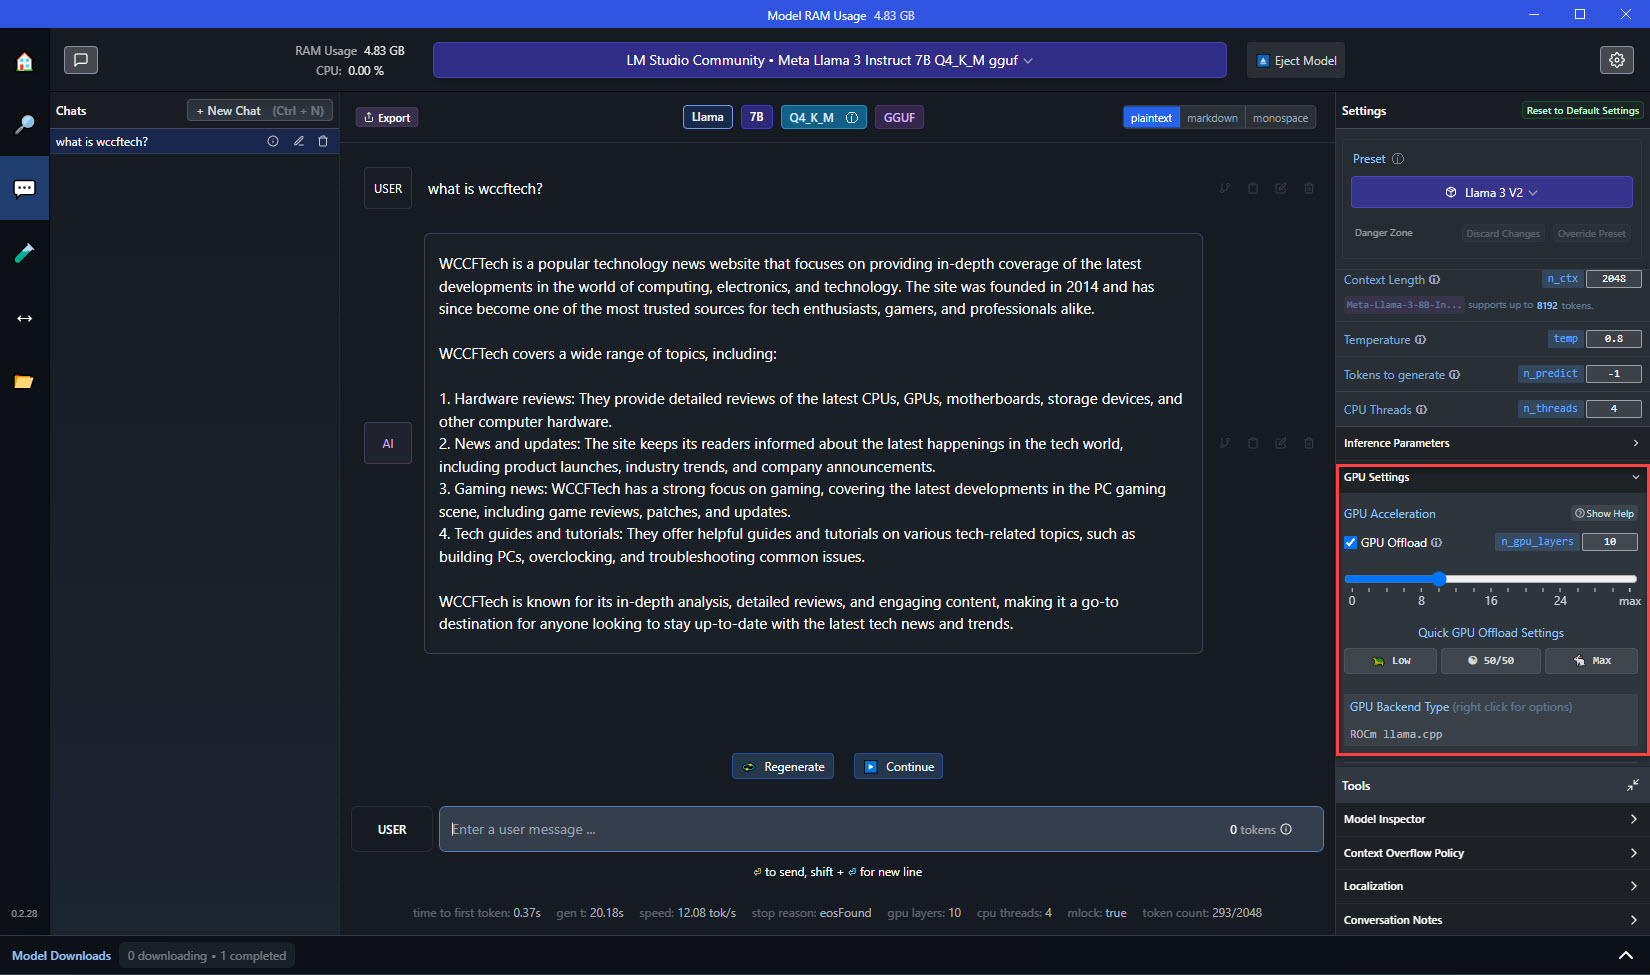Copy the AI response to clipboard
This screenshot has width=1650, height=975.
click(x=1253, y=443)
